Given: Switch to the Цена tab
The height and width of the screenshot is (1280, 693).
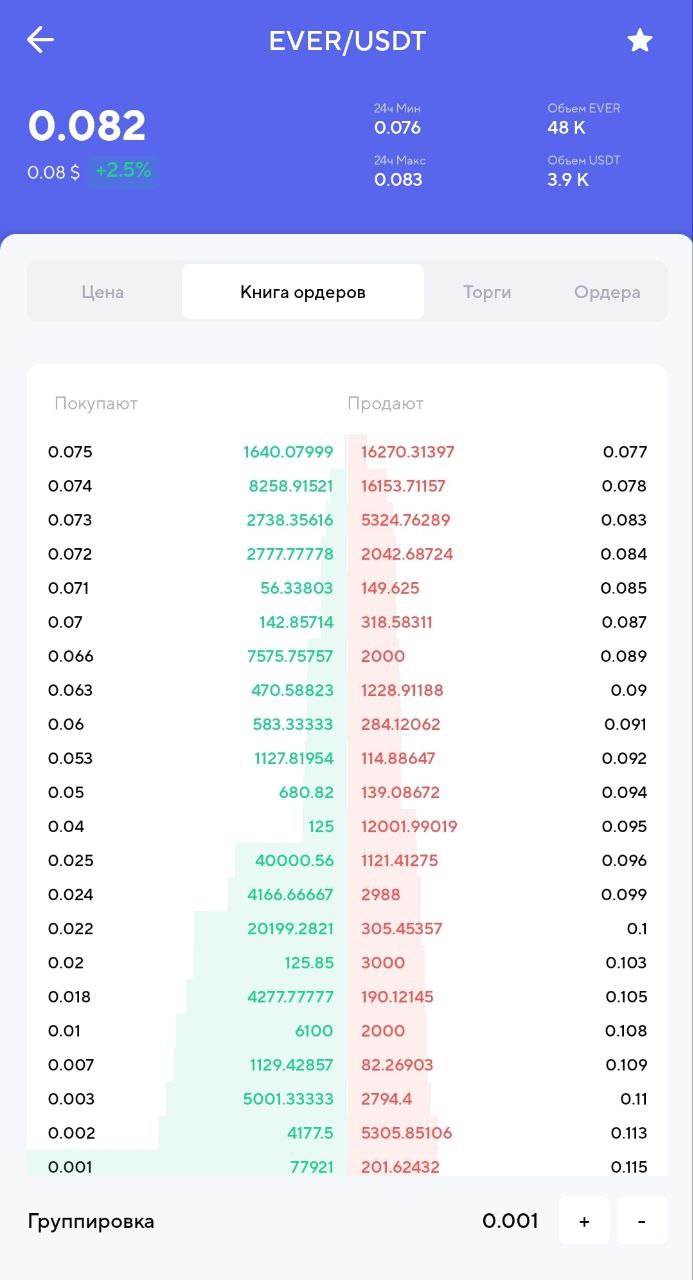Looking at the screenshot, I should point(103,292).
